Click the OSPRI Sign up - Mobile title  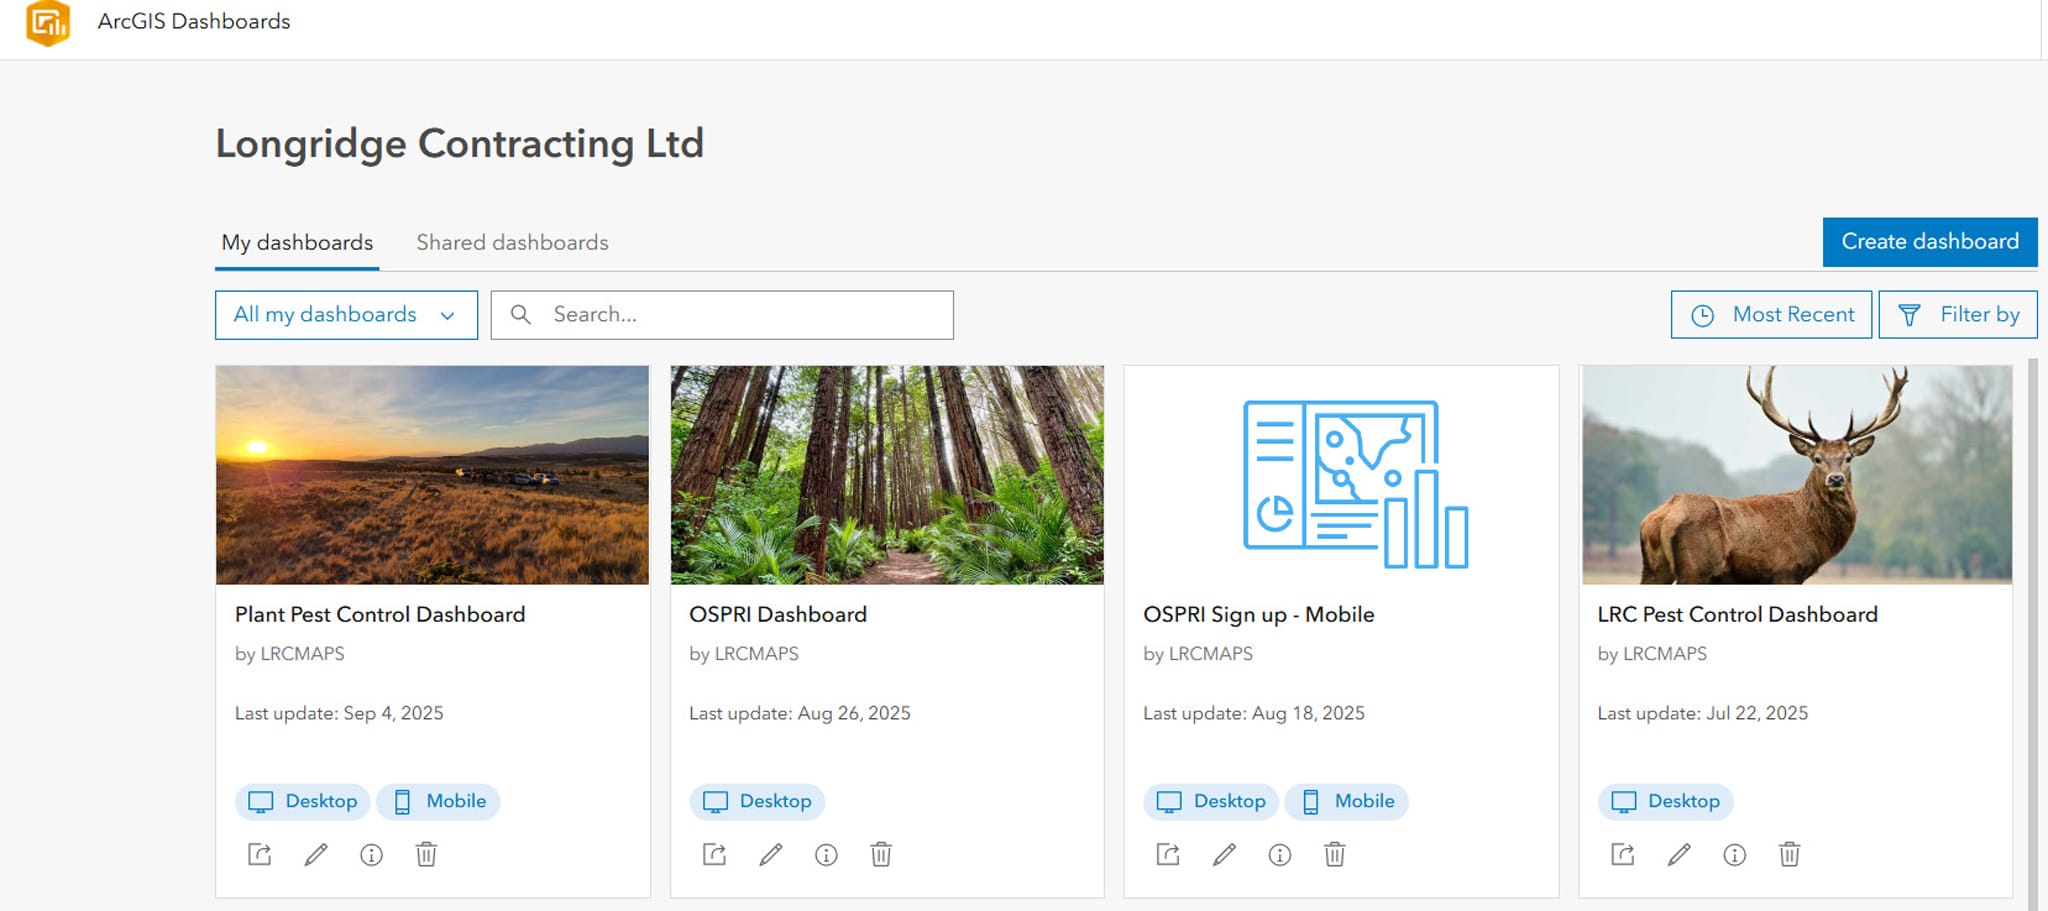(1259, 614)
